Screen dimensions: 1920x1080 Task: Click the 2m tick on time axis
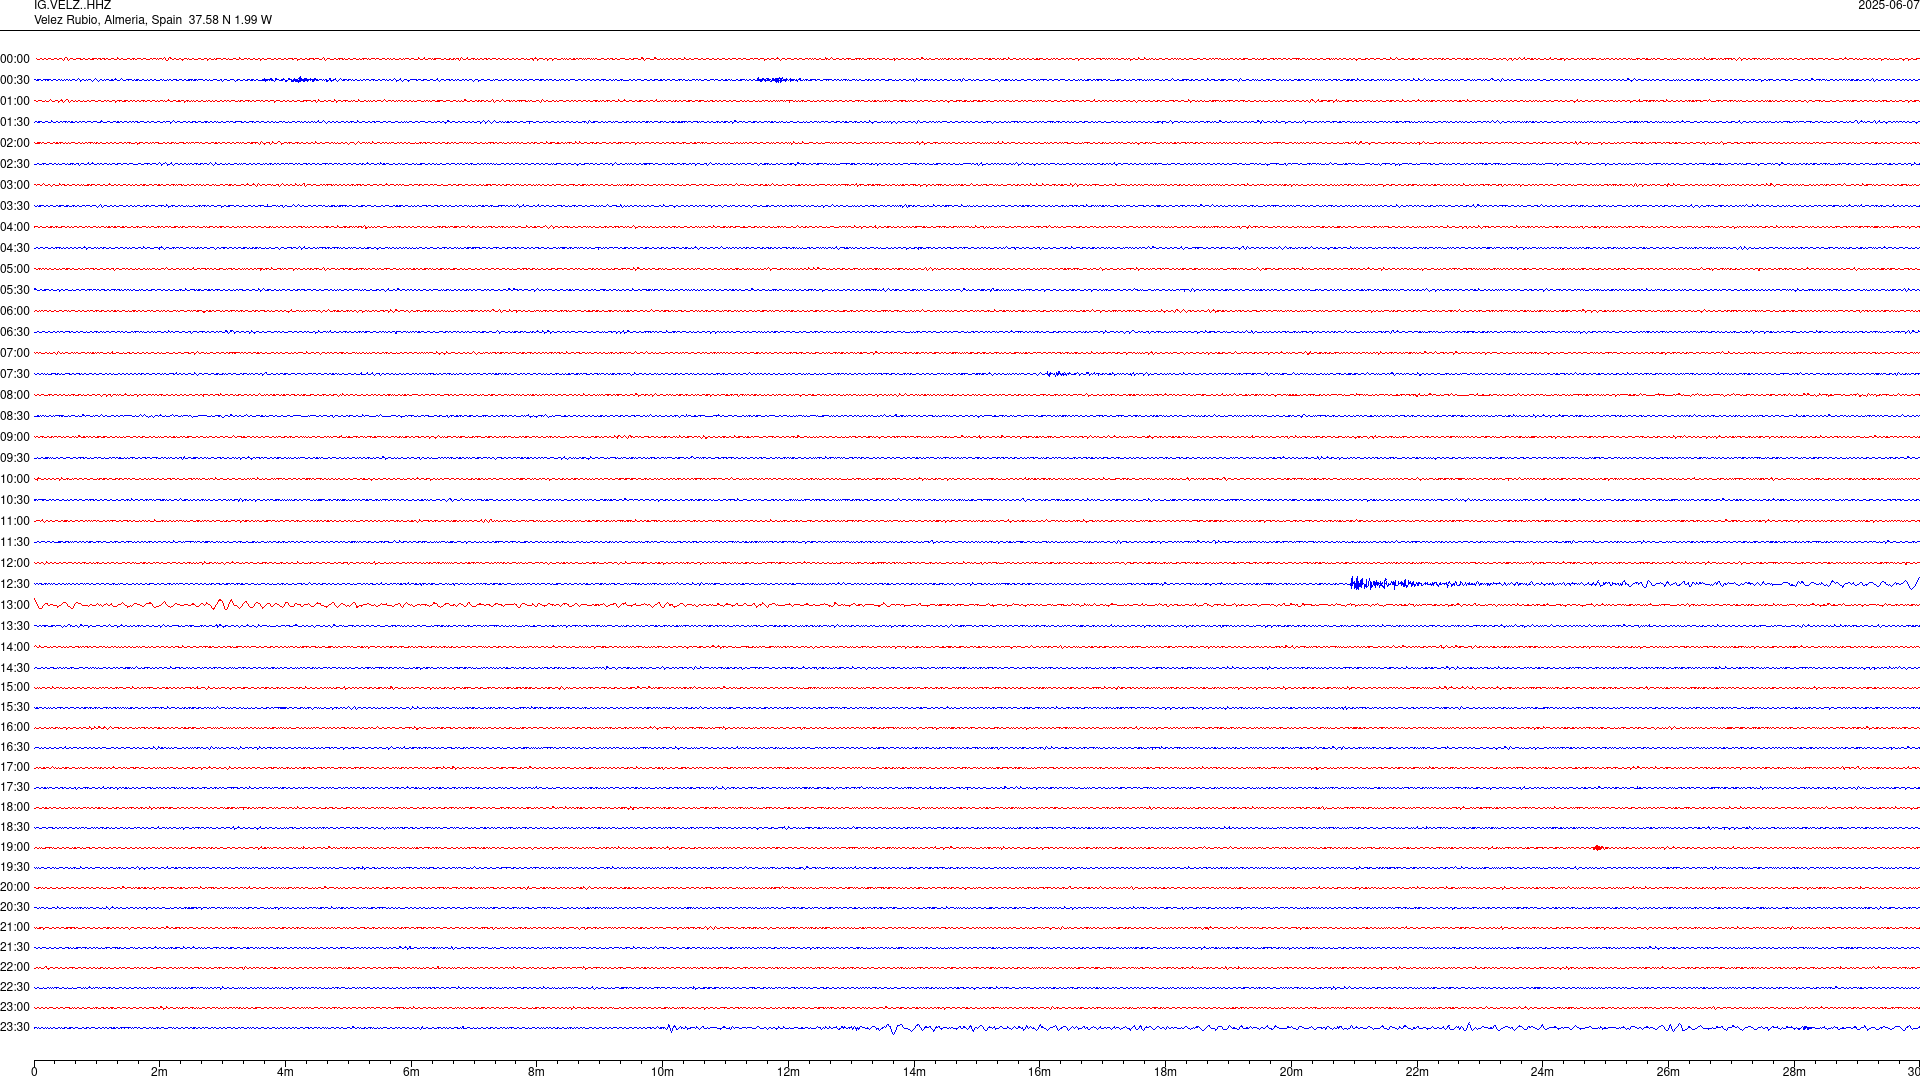point(160,1072)
